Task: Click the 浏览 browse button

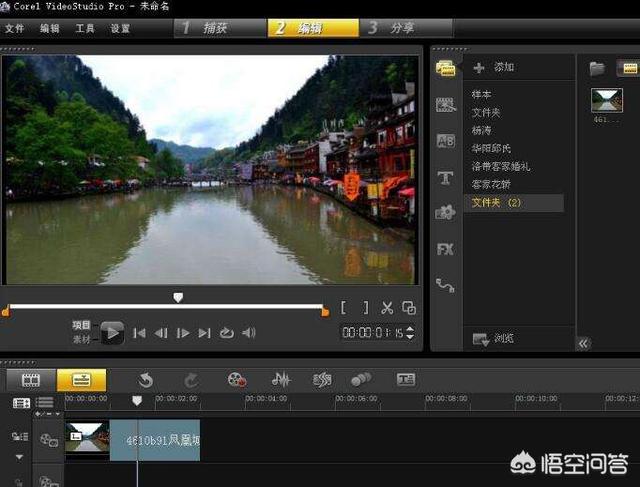Action: coord(493,338)
